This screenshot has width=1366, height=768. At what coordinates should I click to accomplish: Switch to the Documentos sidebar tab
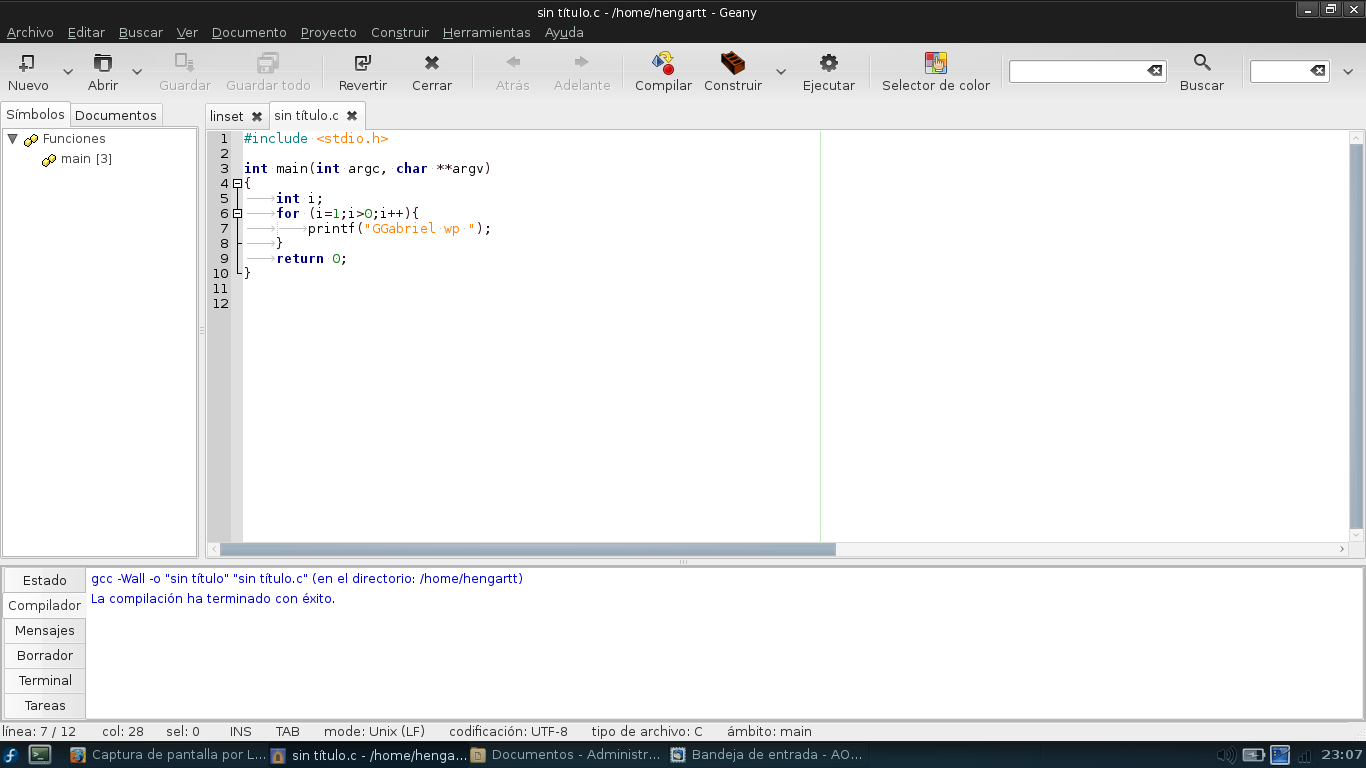click(116, 115)
